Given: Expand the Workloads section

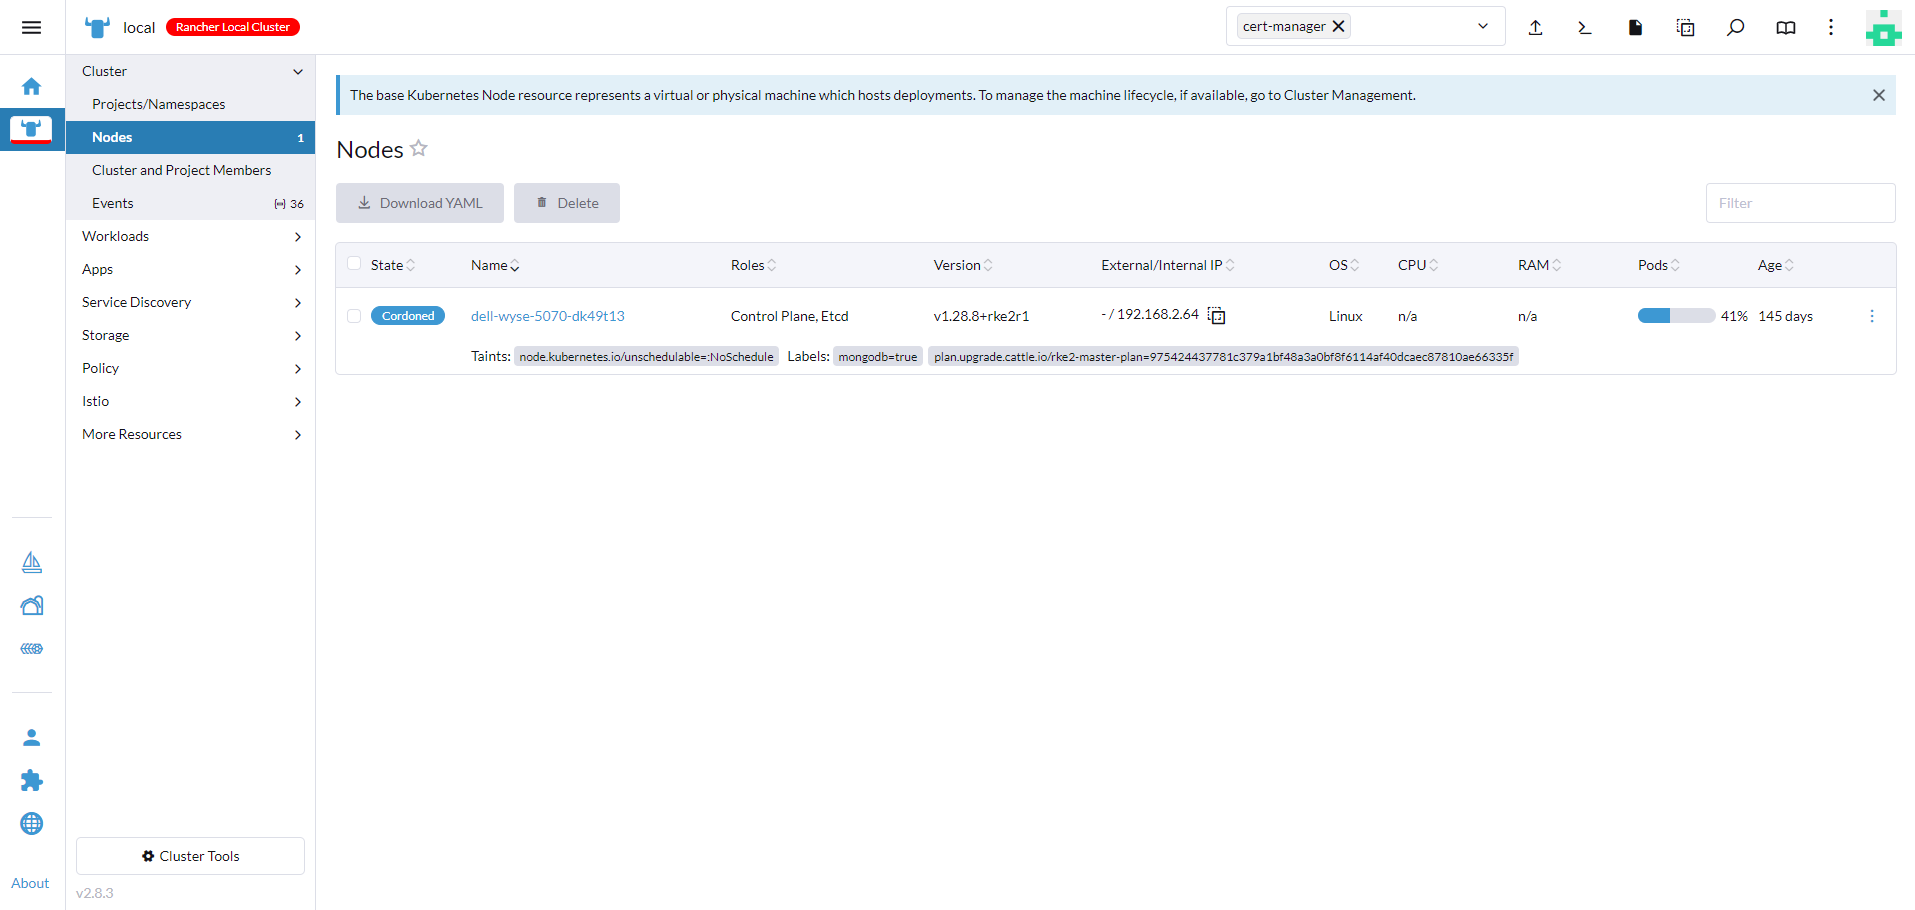Looking at the screenshot, I should pos(190,236).
